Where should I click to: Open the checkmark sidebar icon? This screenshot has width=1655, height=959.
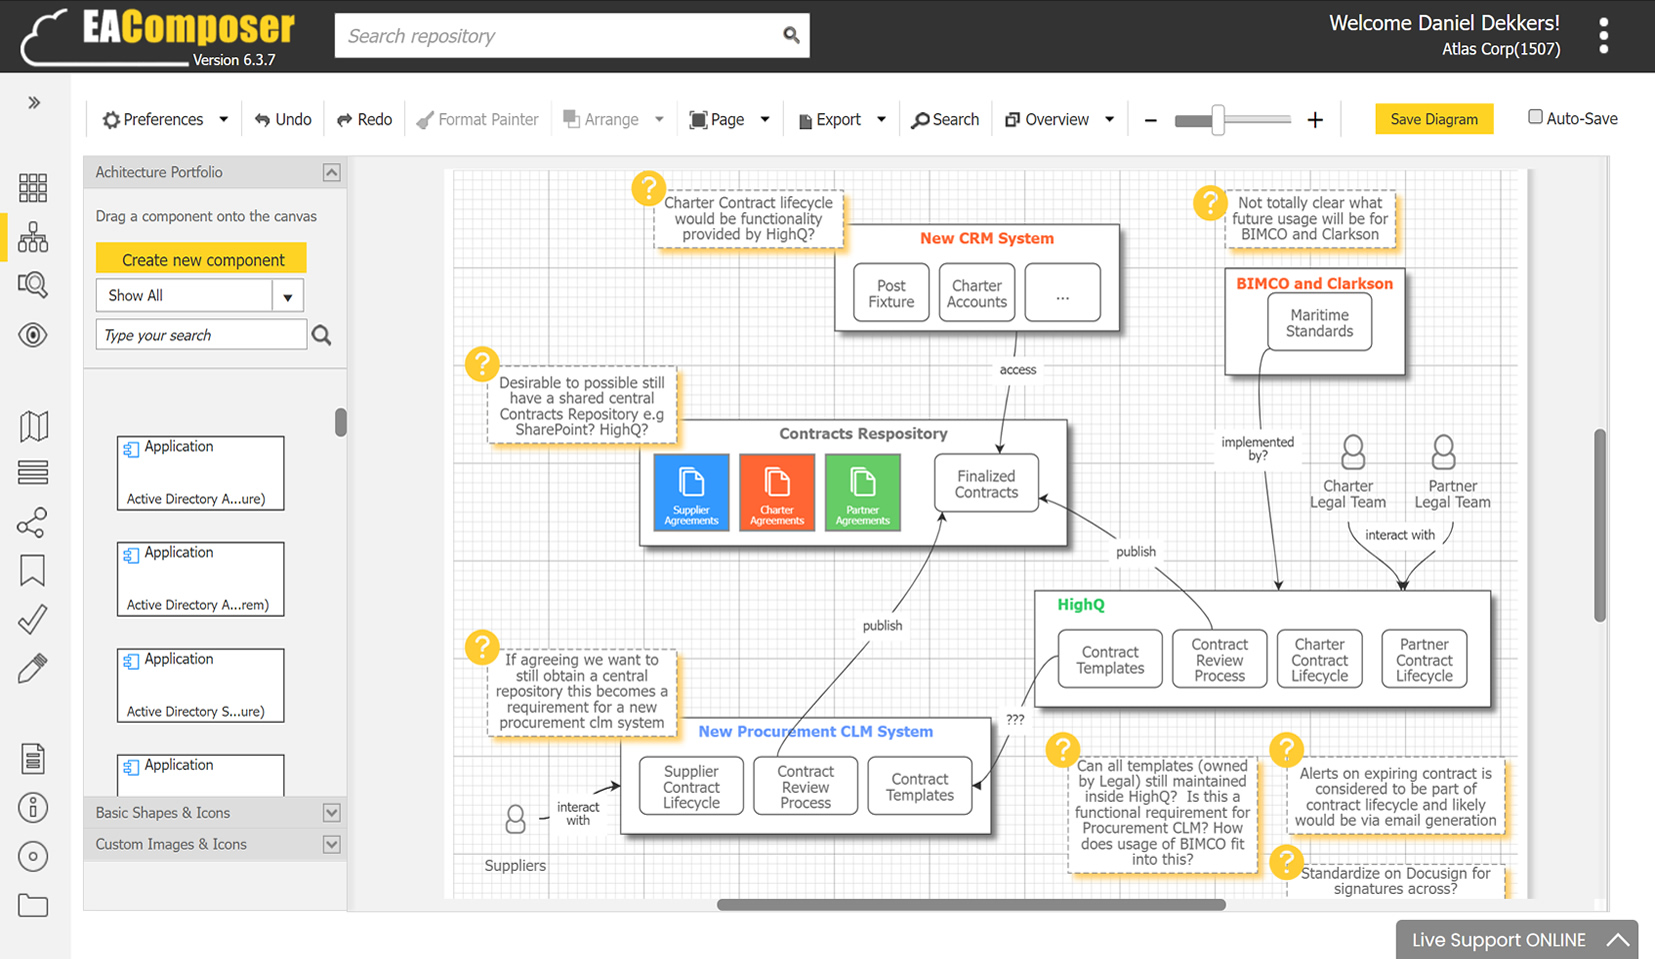coord(32,619)
